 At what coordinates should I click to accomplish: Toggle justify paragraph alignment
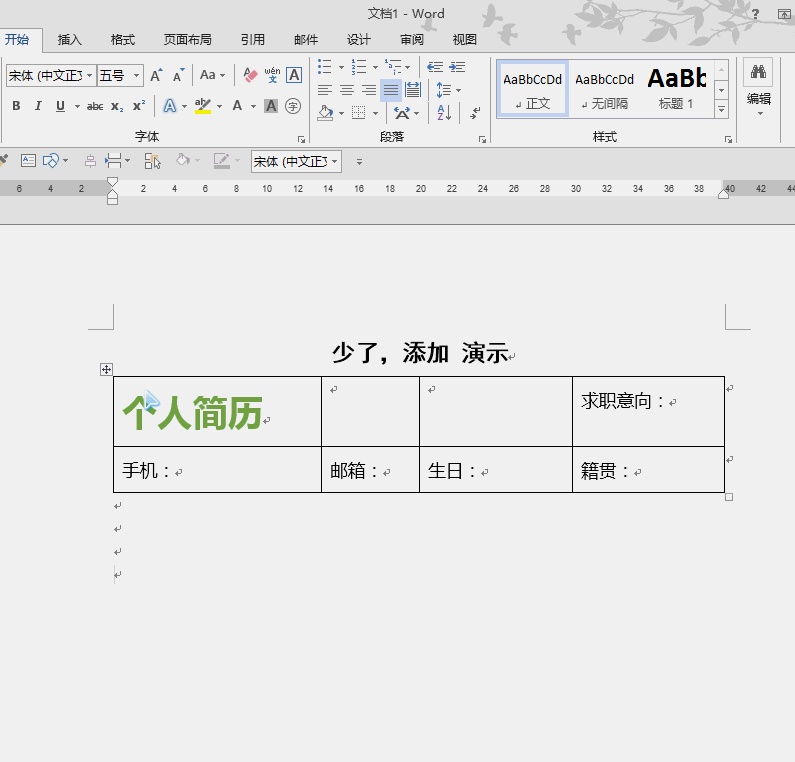tap(390, 90)
